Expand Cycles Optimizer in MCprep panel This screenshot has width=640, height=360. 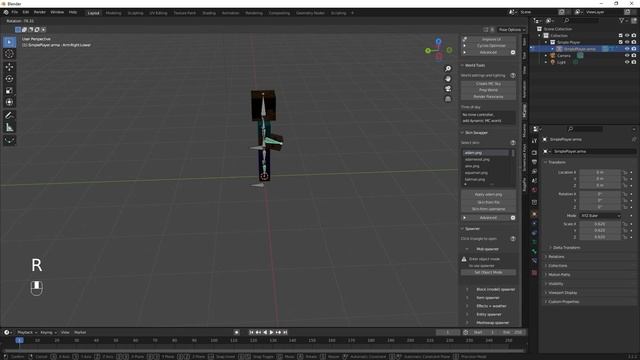coord(489,46)
